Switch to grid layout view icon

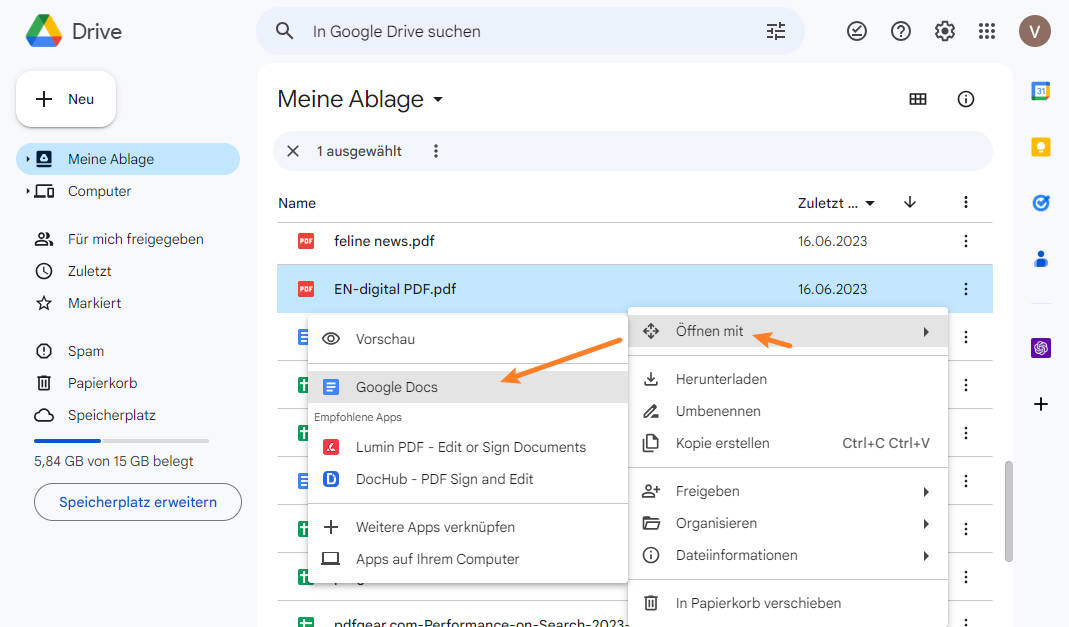coord(918,100)
